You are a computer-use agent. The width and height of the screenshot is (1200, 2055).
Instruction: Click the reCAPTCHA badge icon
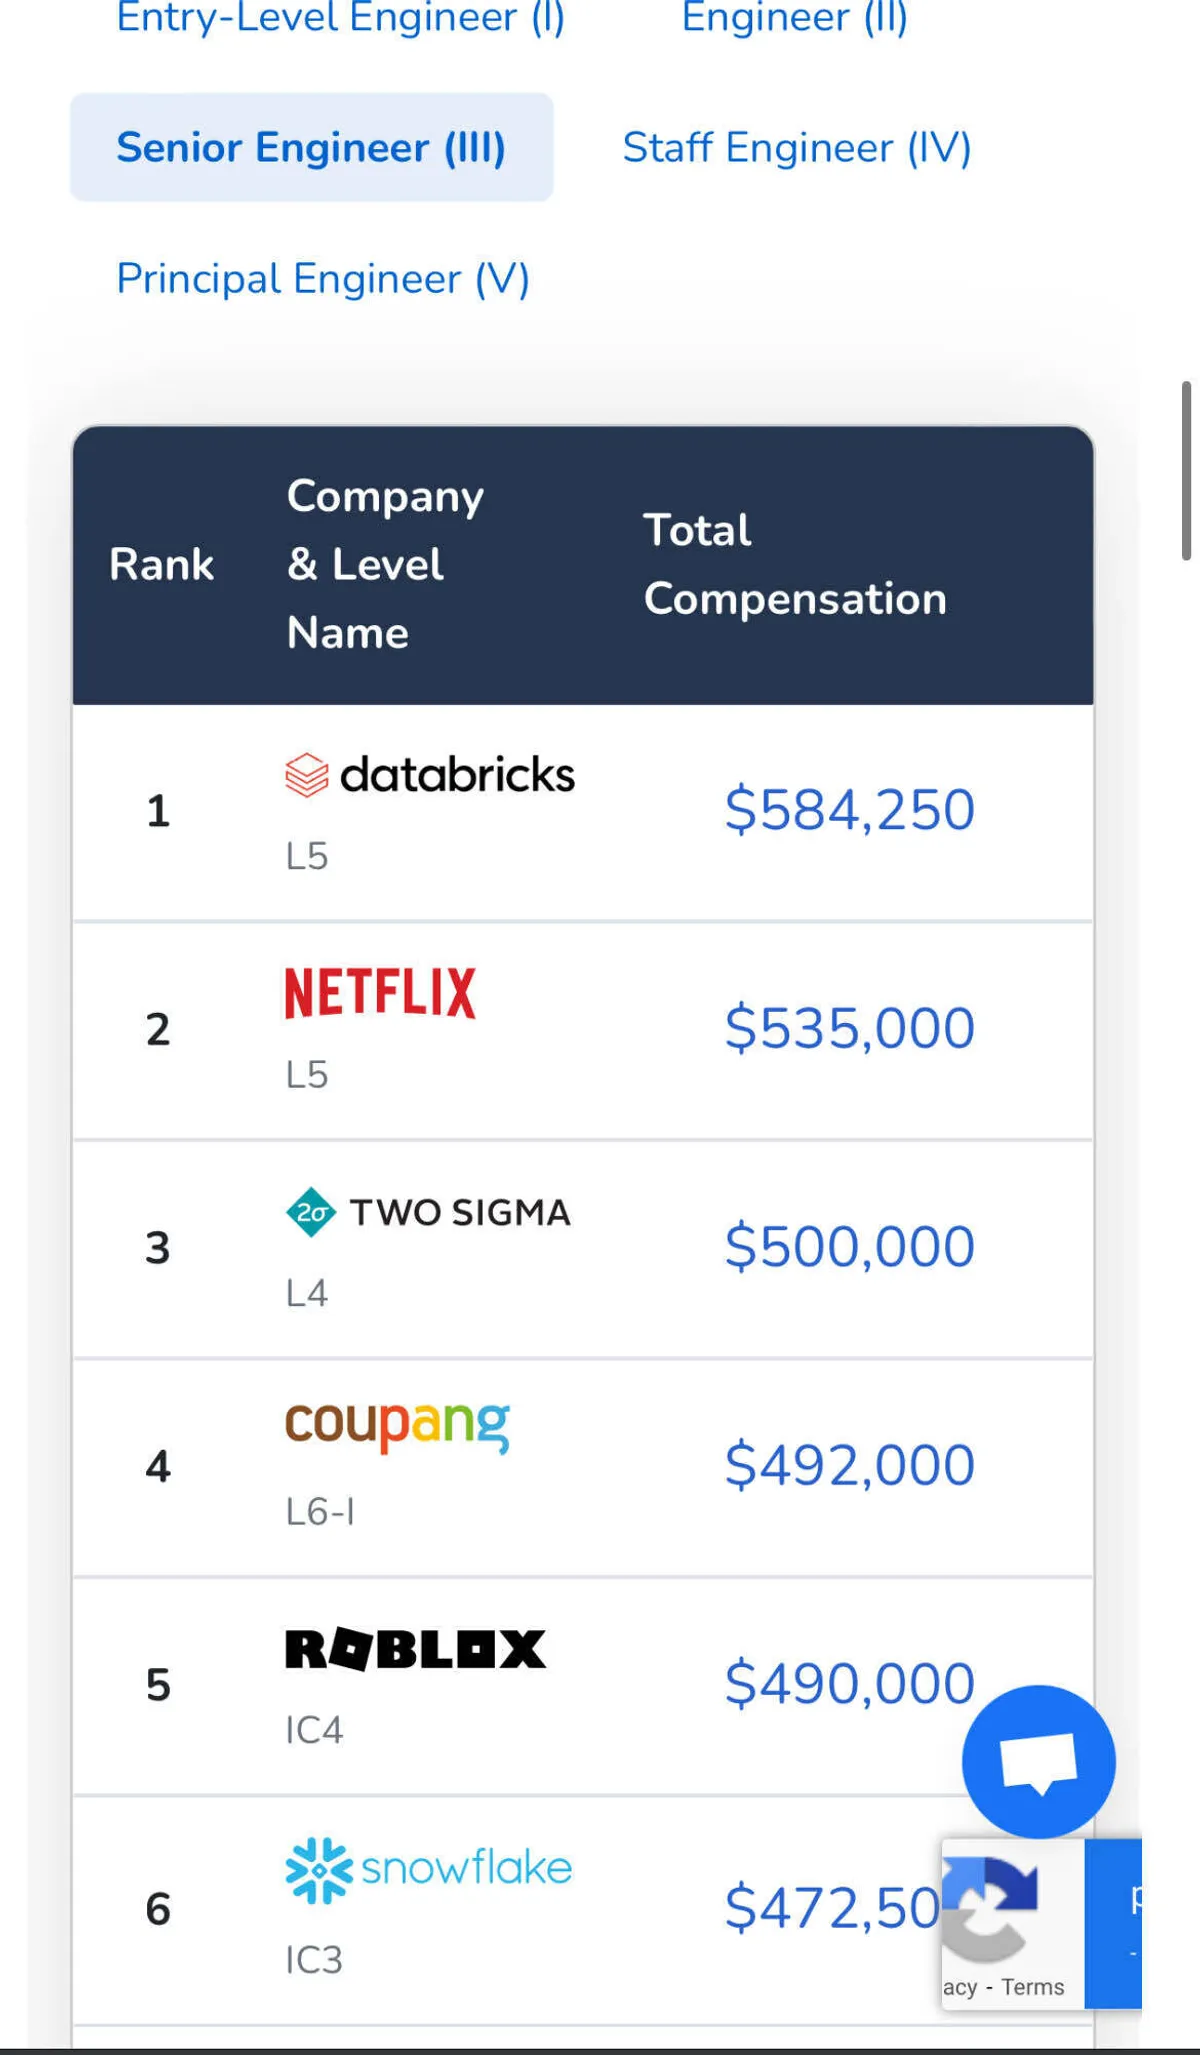tap(990, 1908)
